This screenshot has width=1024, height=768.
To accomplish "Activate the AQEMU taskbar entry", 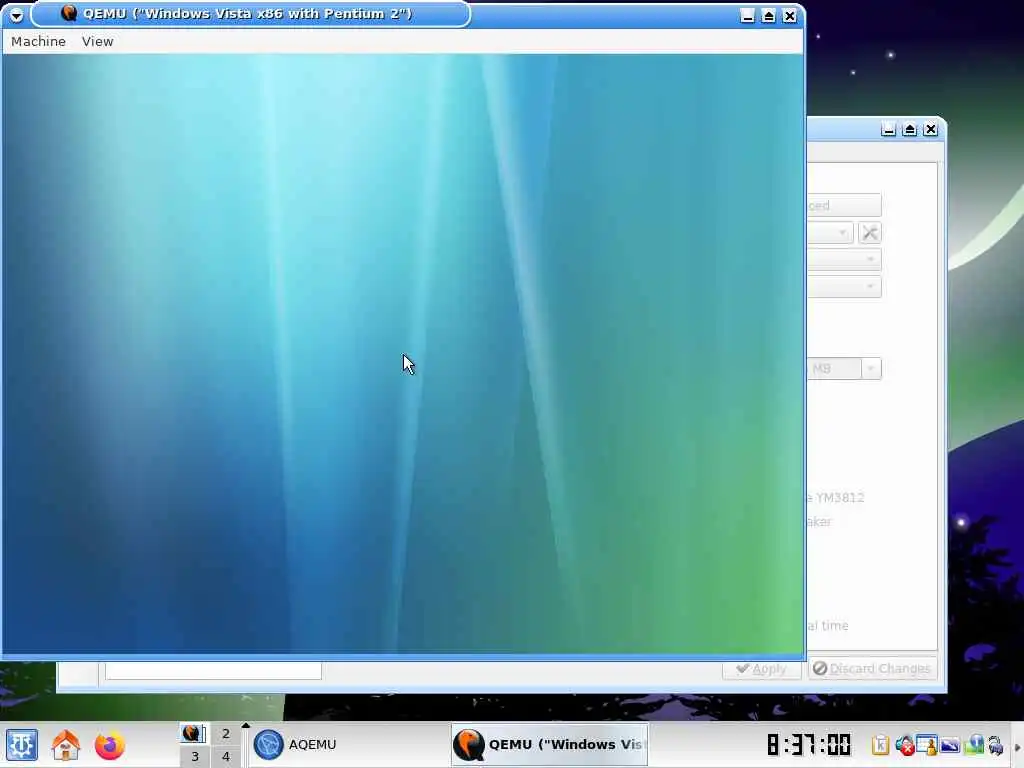I will (x=349, y=745).
